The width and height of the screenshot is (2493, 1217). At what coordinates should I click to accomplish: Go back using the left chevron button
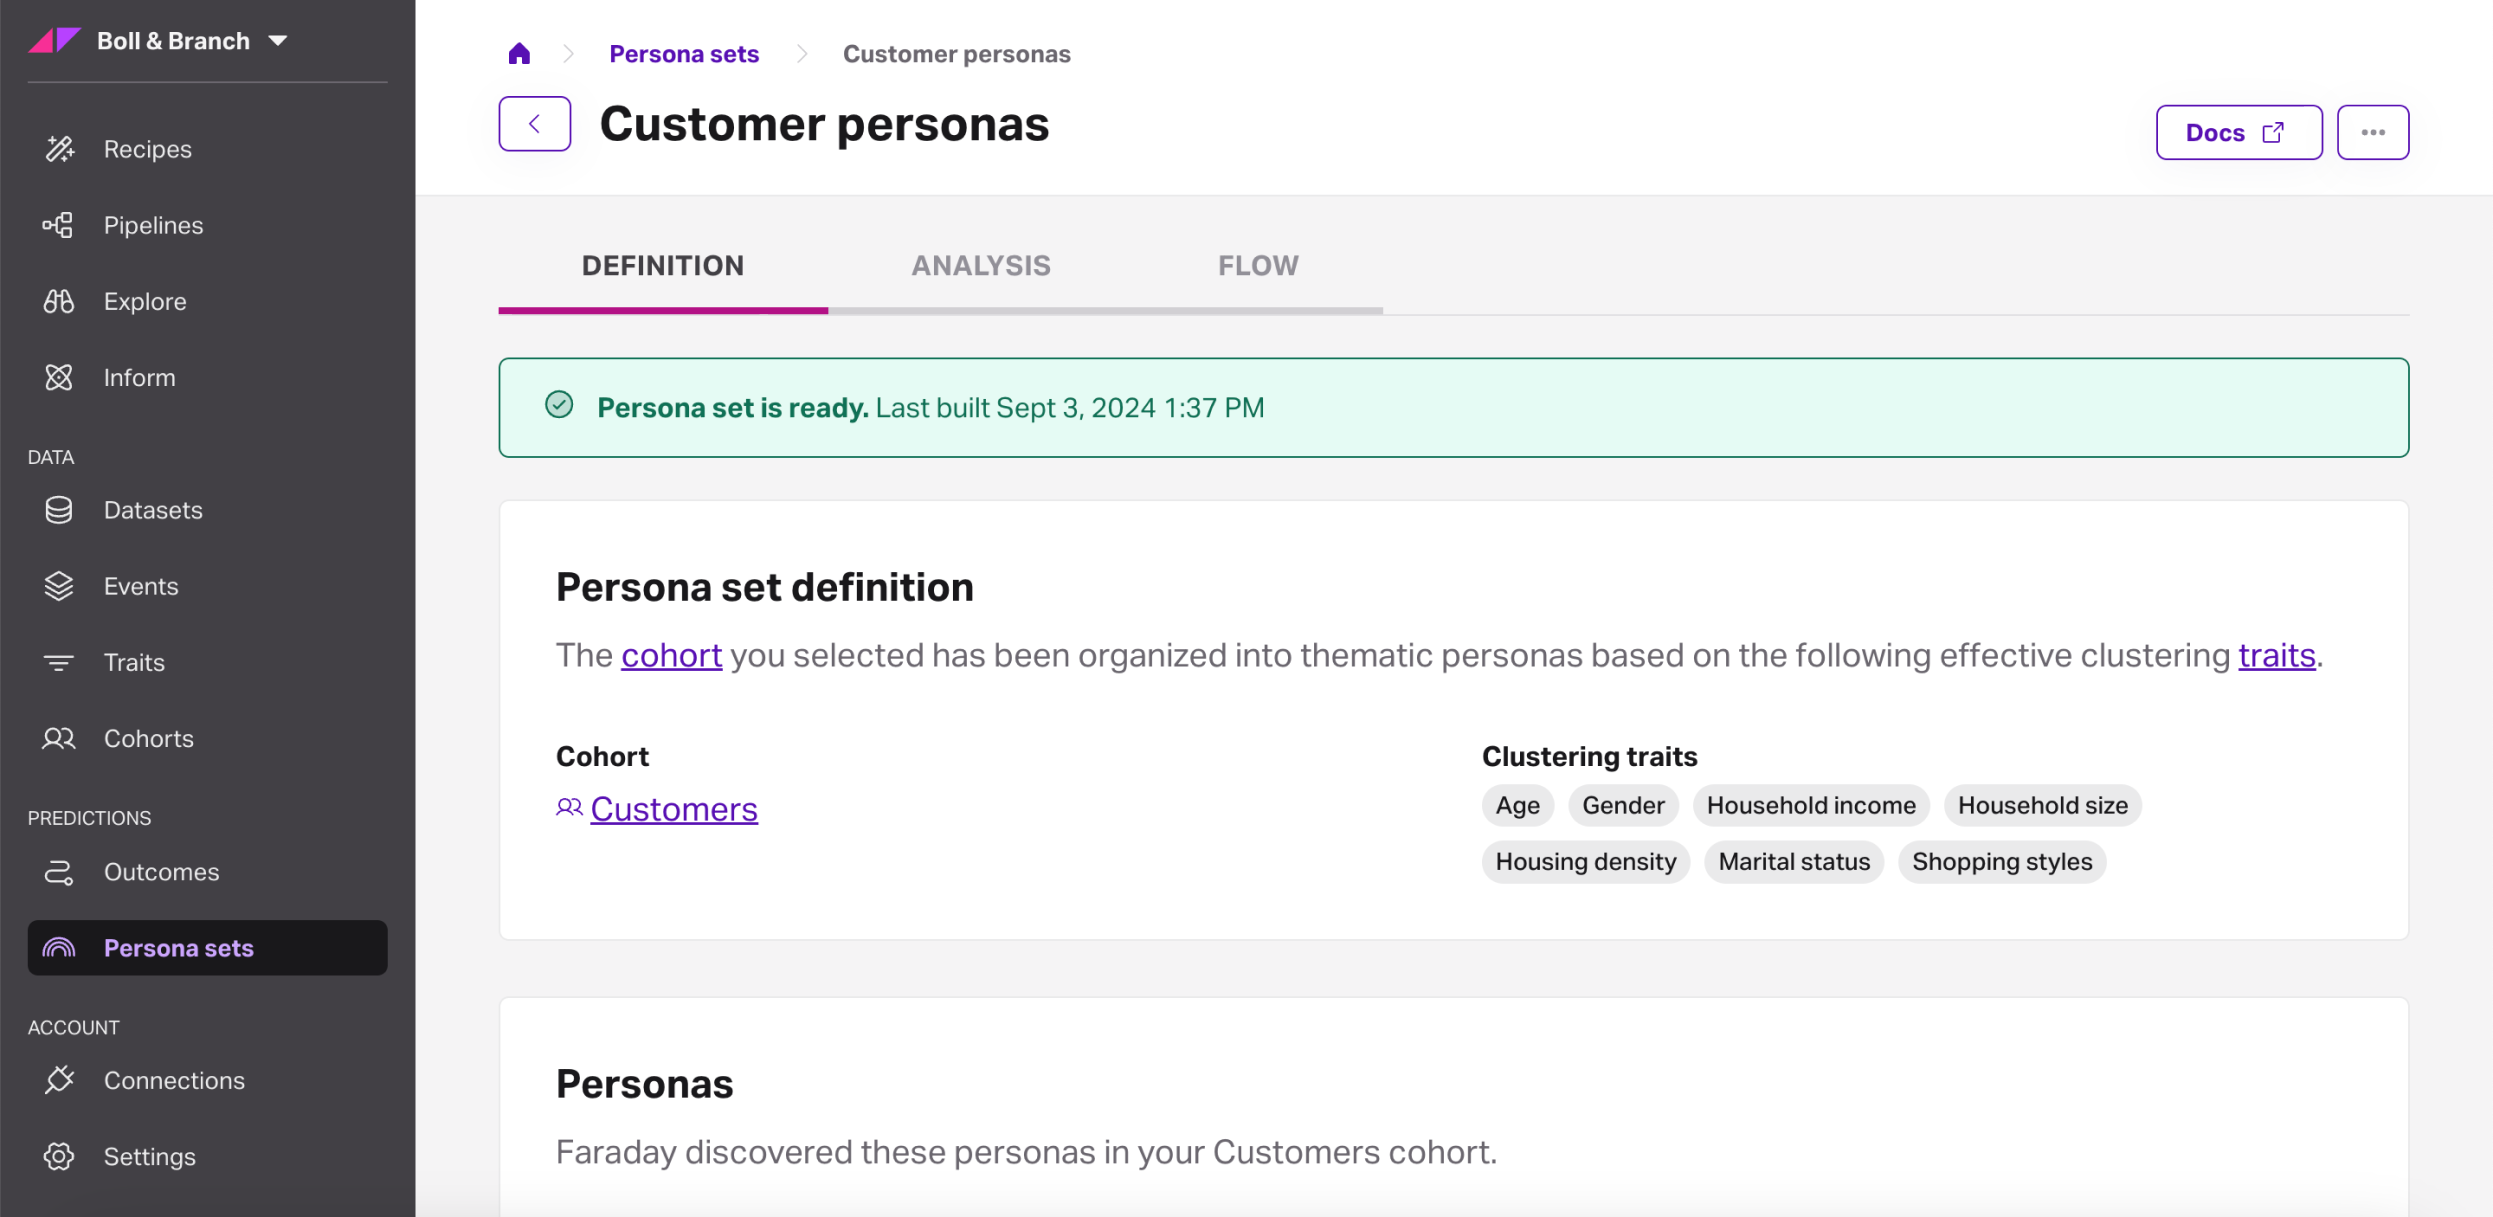pyautogui.click(x=534, y=124)
